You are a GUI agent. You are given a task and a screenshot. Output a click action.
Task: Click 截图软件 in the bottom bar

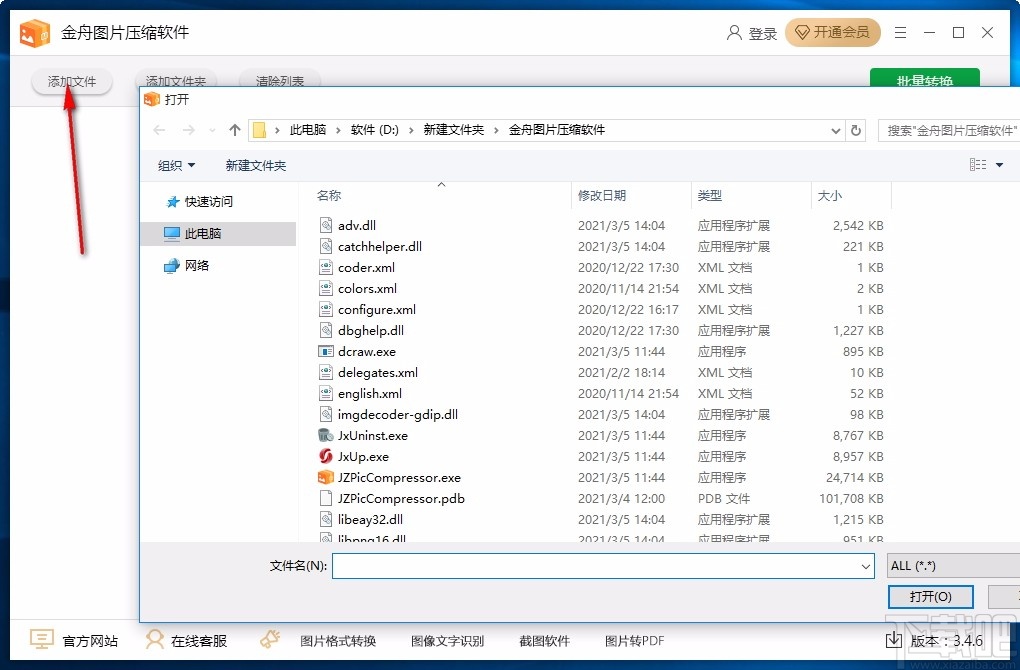coord(544,639)
